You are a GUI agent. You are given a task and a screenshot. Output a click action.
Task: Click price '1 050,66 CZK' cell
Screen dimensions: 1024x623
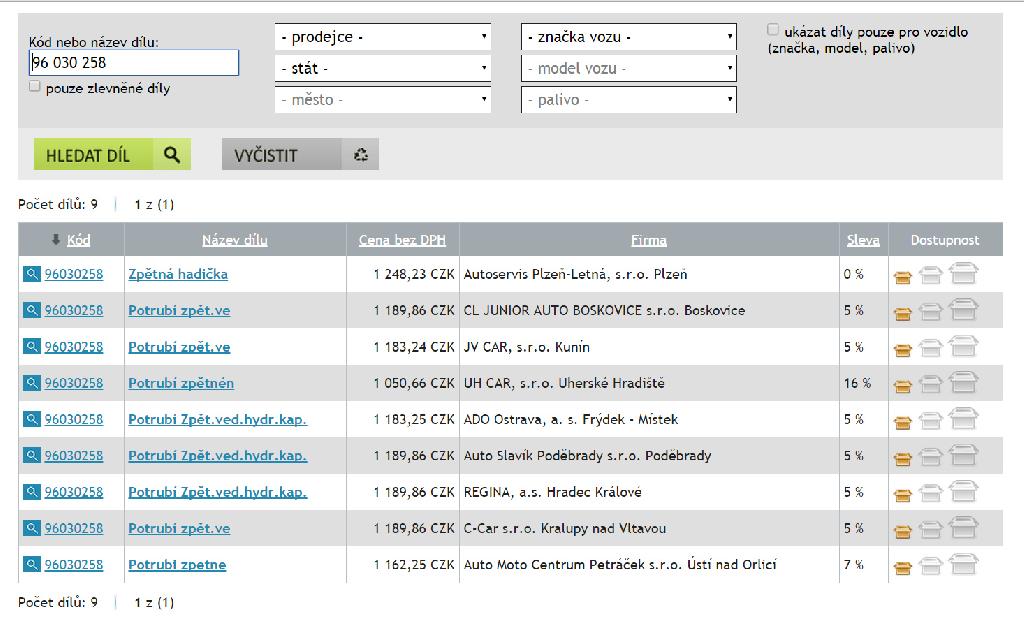(x=414, y=383)
